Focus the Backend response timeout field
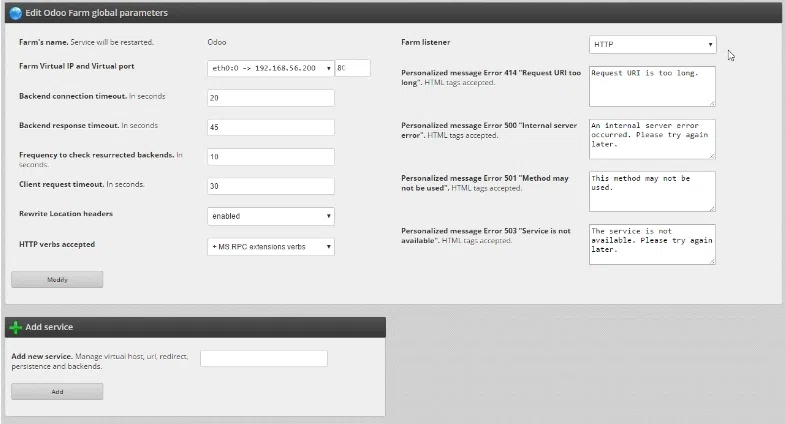This screenshot has width=785, height=424. click(270, 127)
